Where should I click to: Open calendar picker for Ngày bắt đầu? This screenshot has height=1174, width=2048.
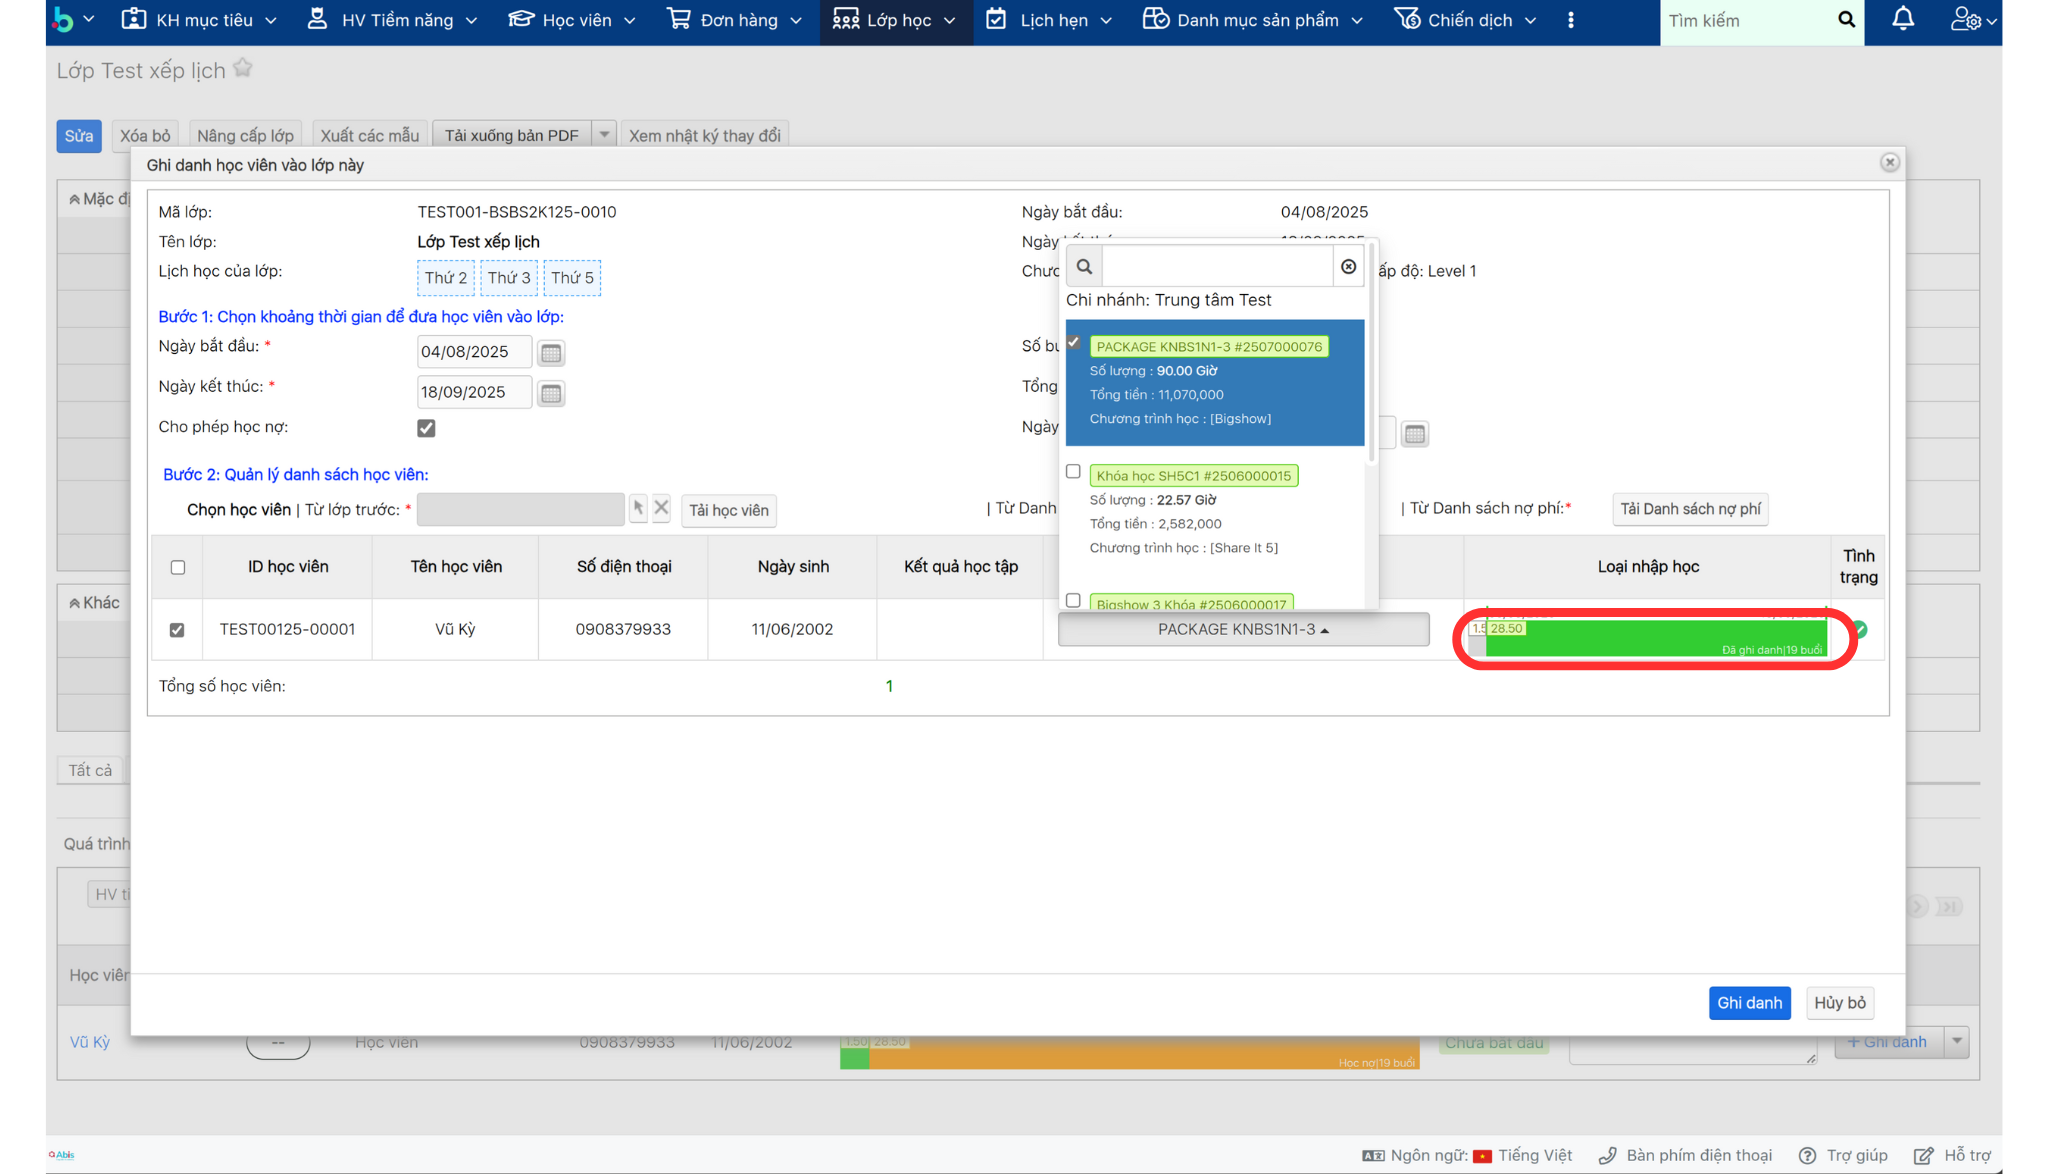(x=551, y=353)
